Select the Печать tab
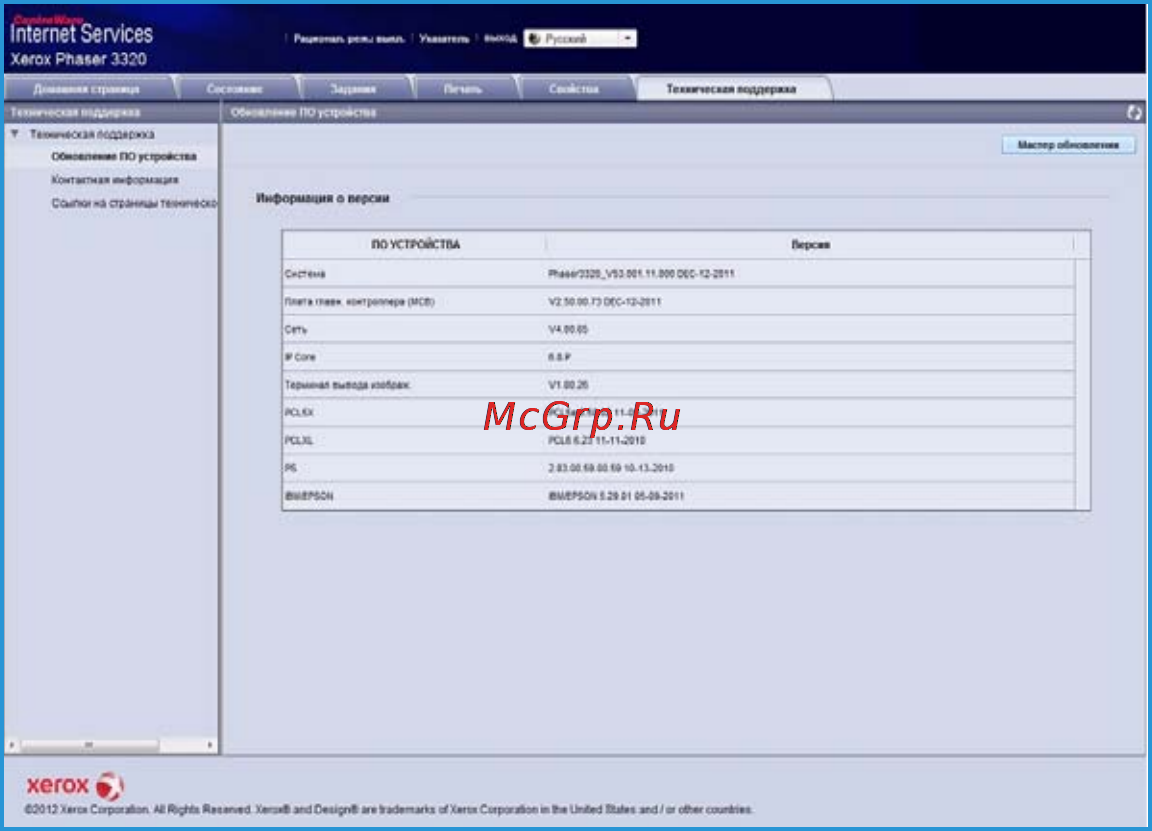Viewport: 1152px width, 831px height. 462,89
